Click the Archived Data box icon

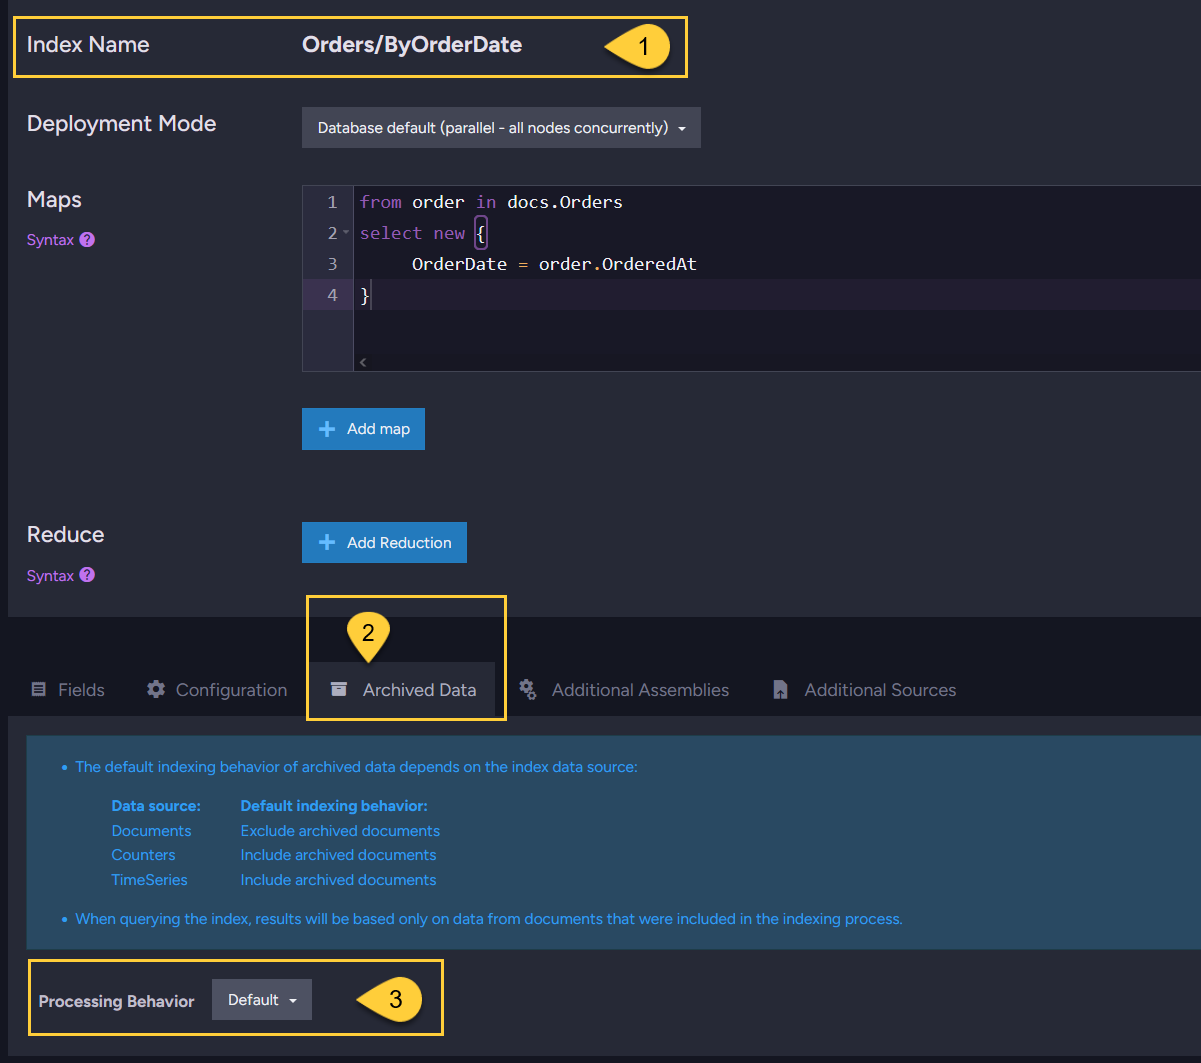[x=339, y=689]
